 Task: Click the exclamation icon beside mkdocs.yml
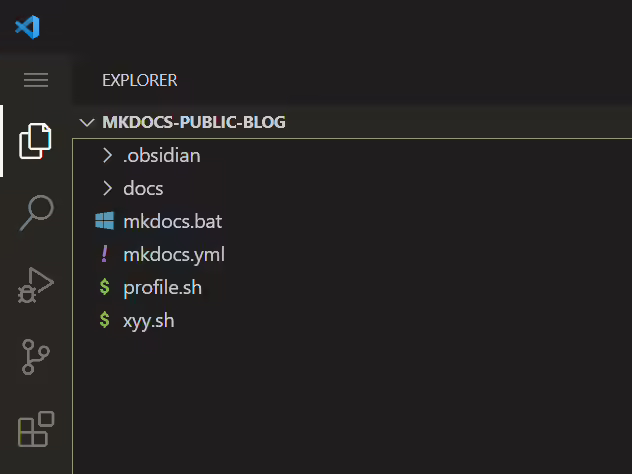coord(104,254)
